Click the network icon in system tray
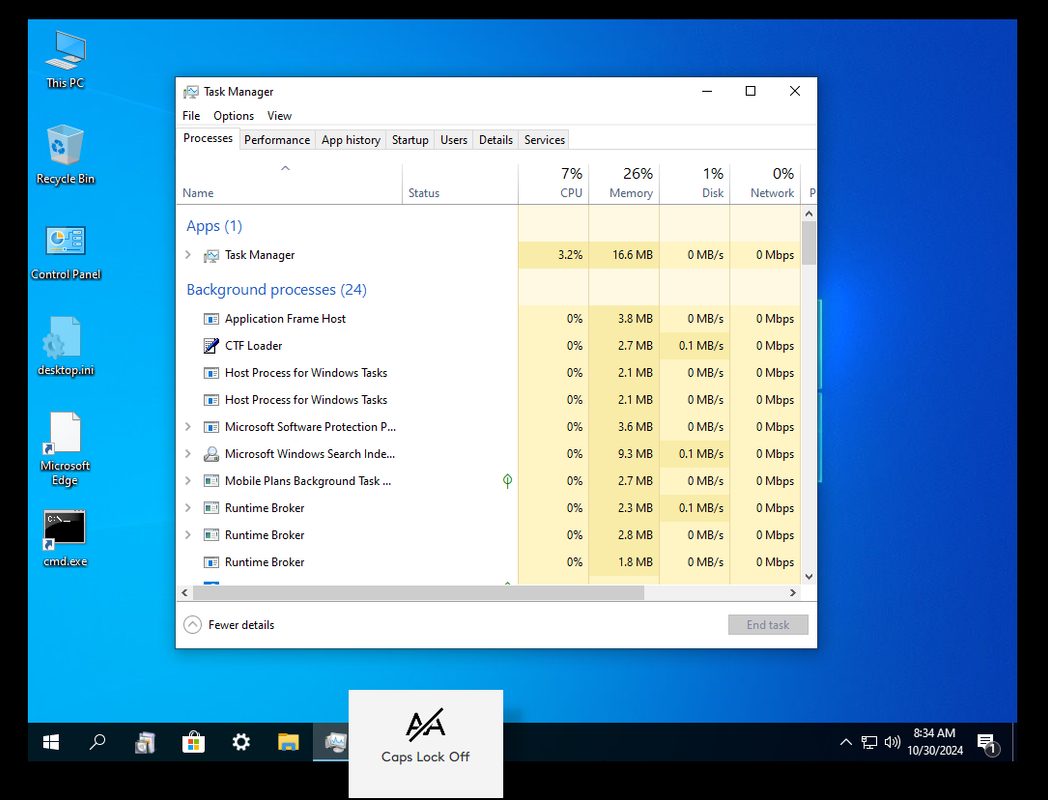Viewport: 1048px width, 800px height. [869, 742]
